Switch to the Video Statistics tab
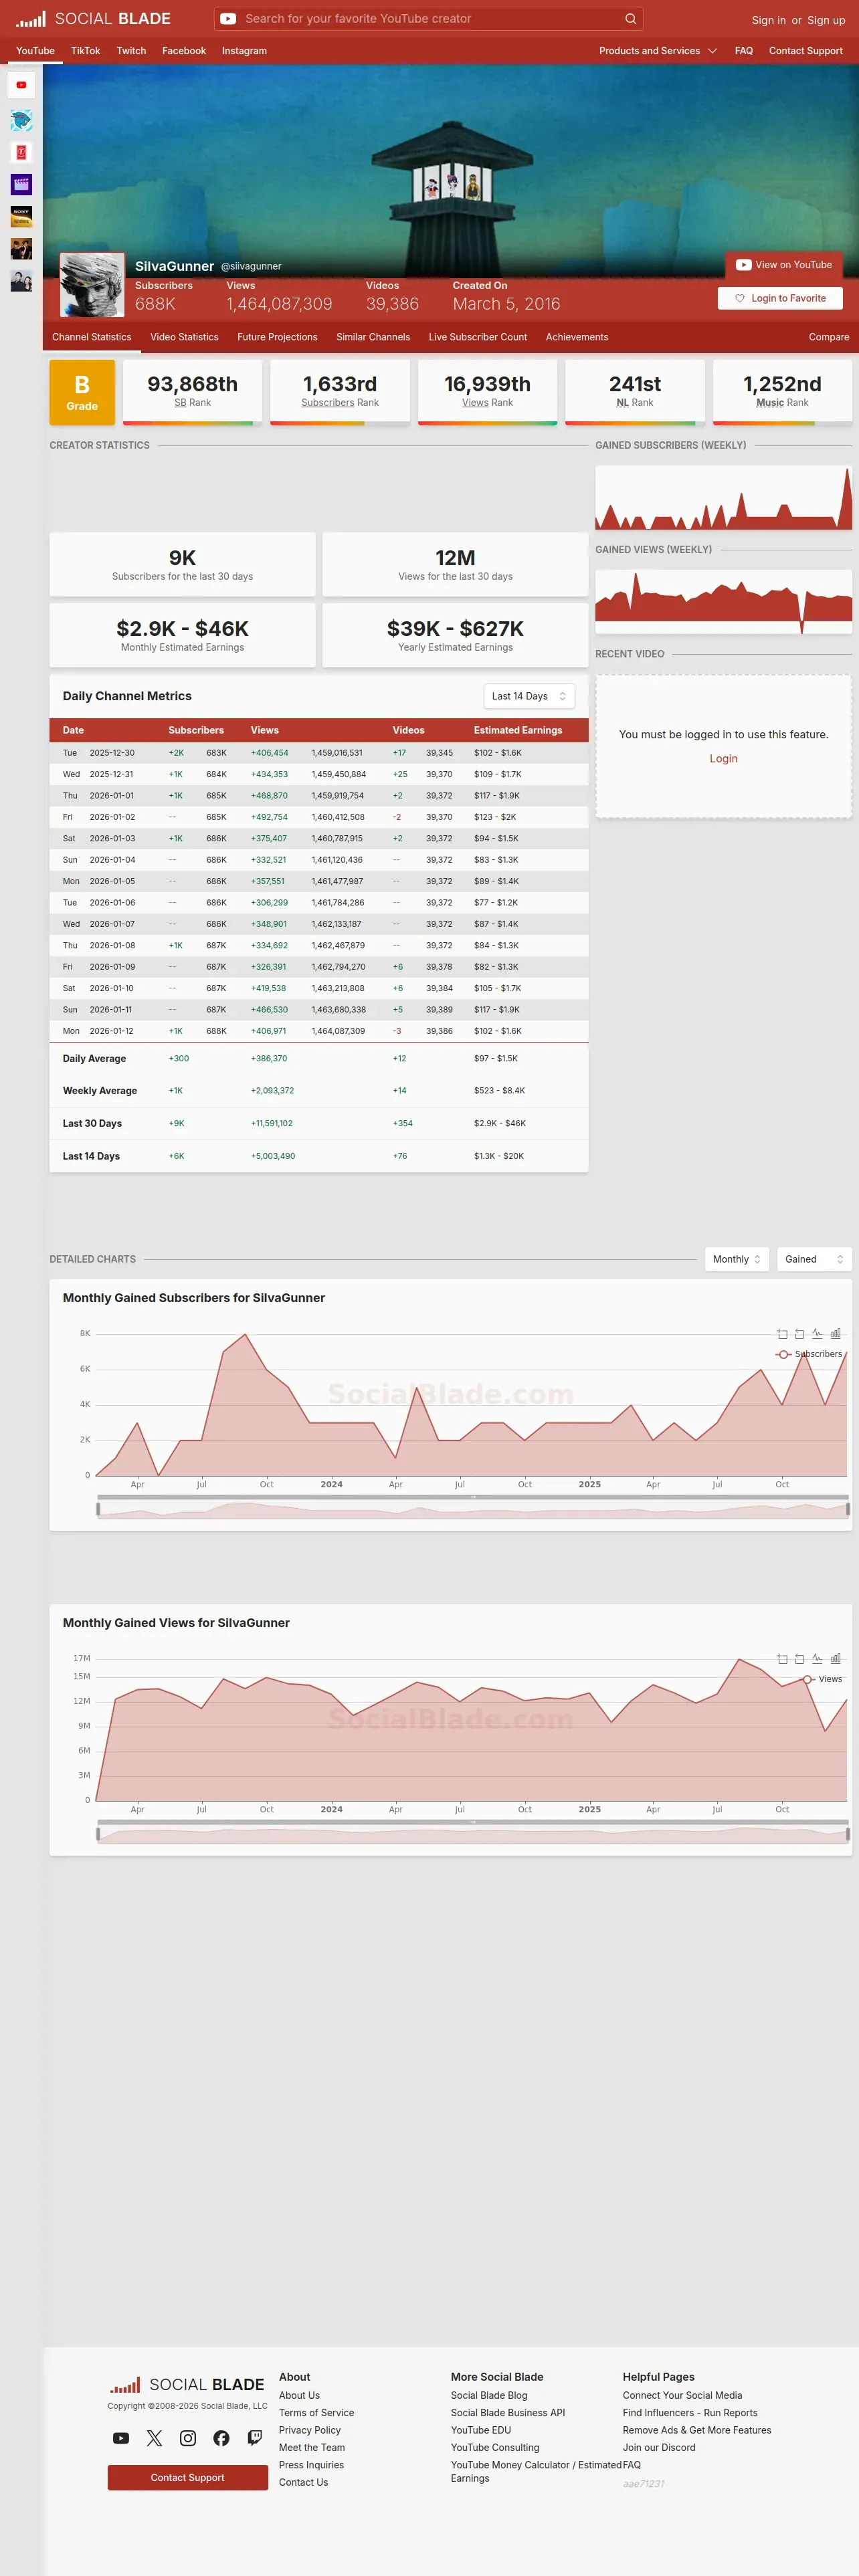 click(x=184, y=337)
